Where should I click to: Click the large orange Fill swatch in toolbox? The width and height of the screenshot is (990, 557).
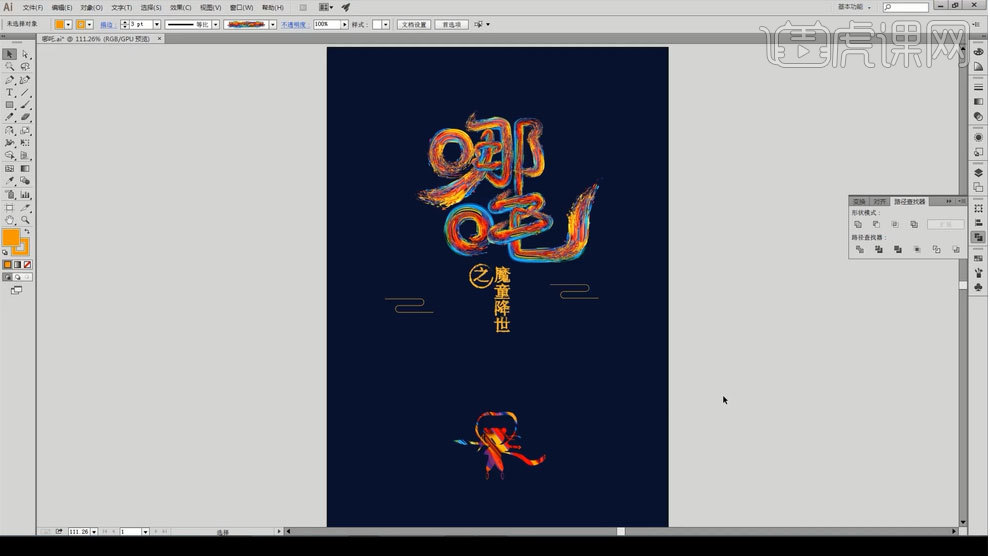[x=11, y=237]
